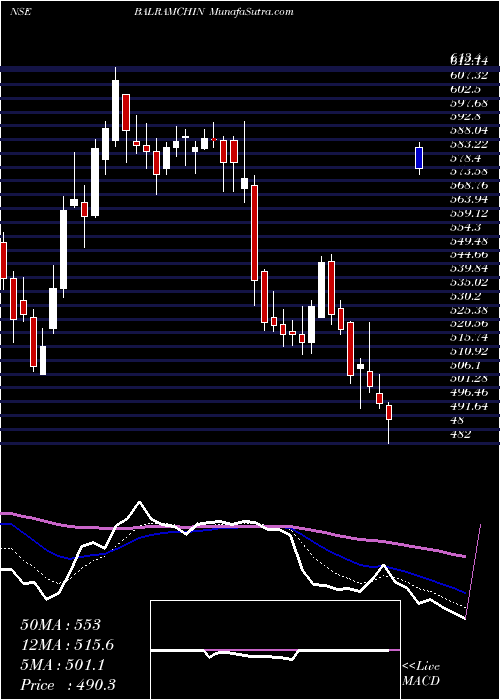Click the BALRAMCHIN ticker title
Viewport: 500px width, 700px height.
pos(169,12)
